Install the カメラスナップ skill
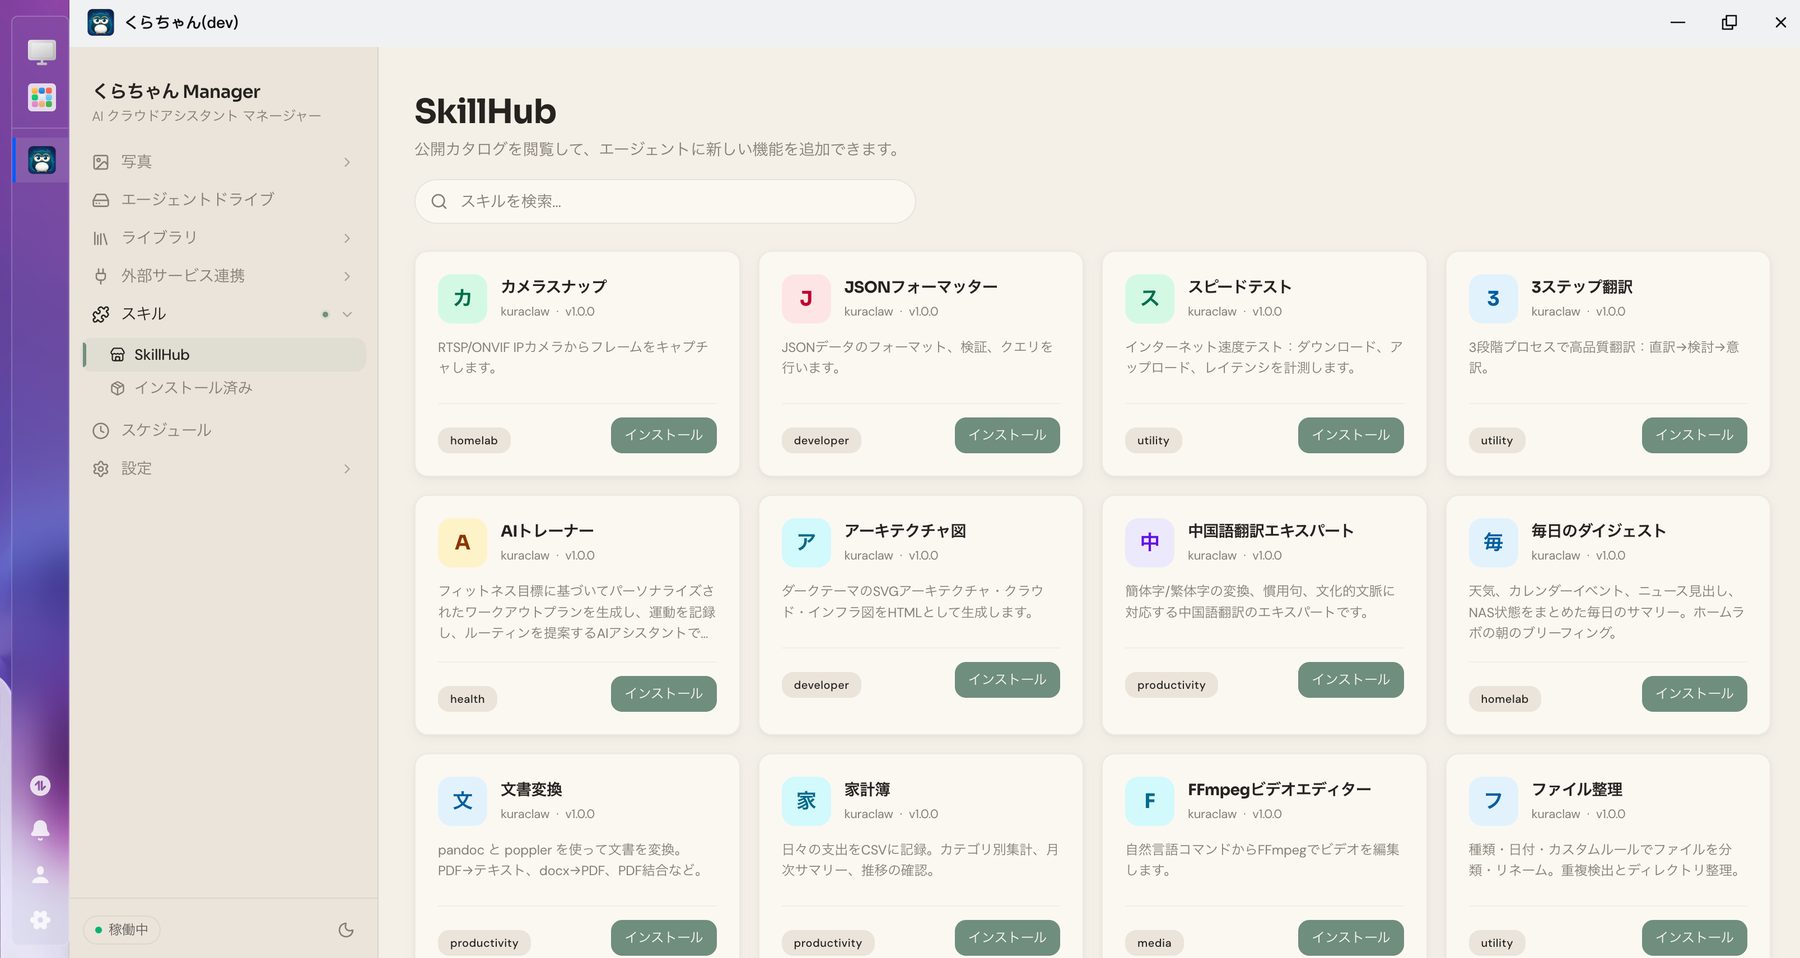This screenshot has height=958, width=1800. pyautogui.click(x=664, y=435)
